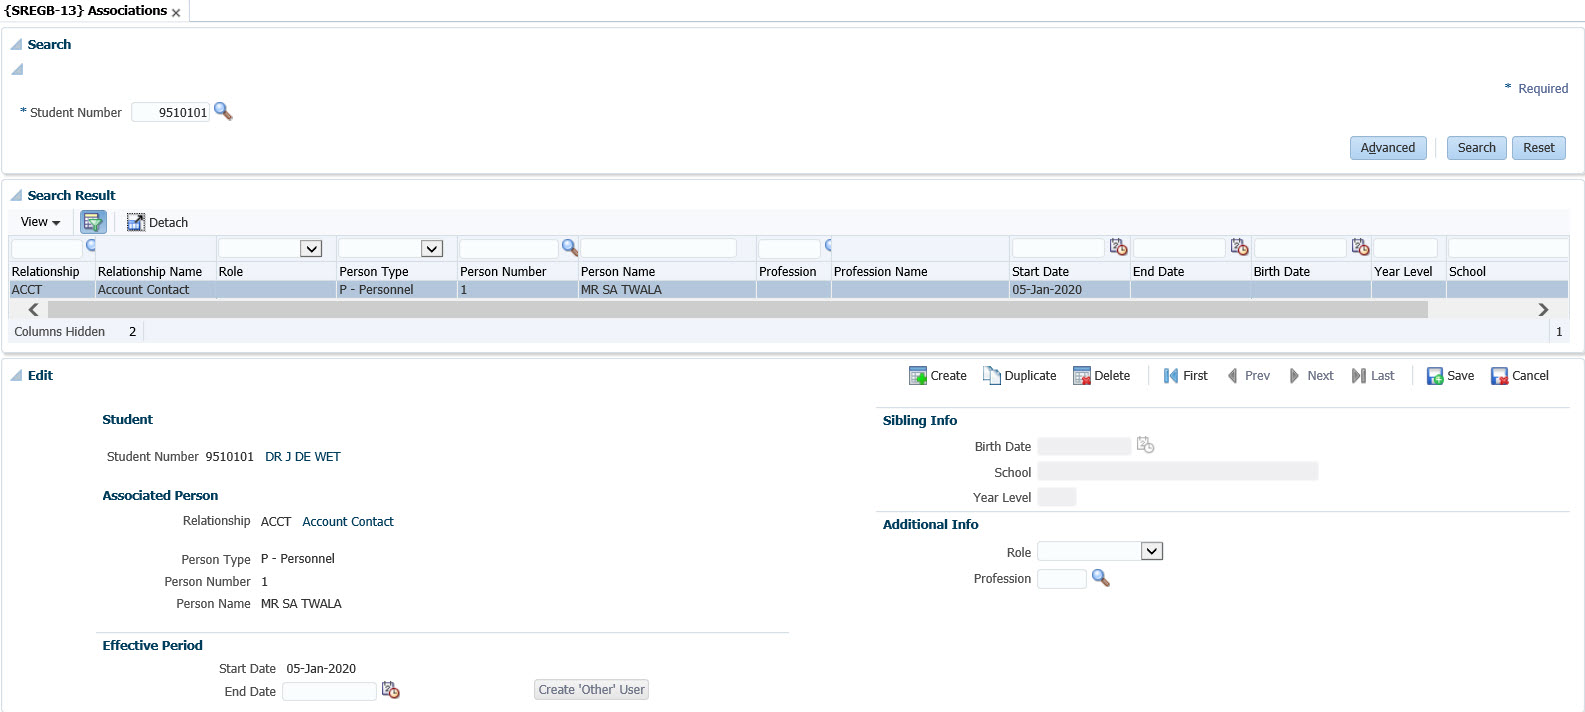The width and height of the screenshot is (1585, 712).
Task: Click the Detach table icon
Action: pyautogui.click(x=136, y=222)
